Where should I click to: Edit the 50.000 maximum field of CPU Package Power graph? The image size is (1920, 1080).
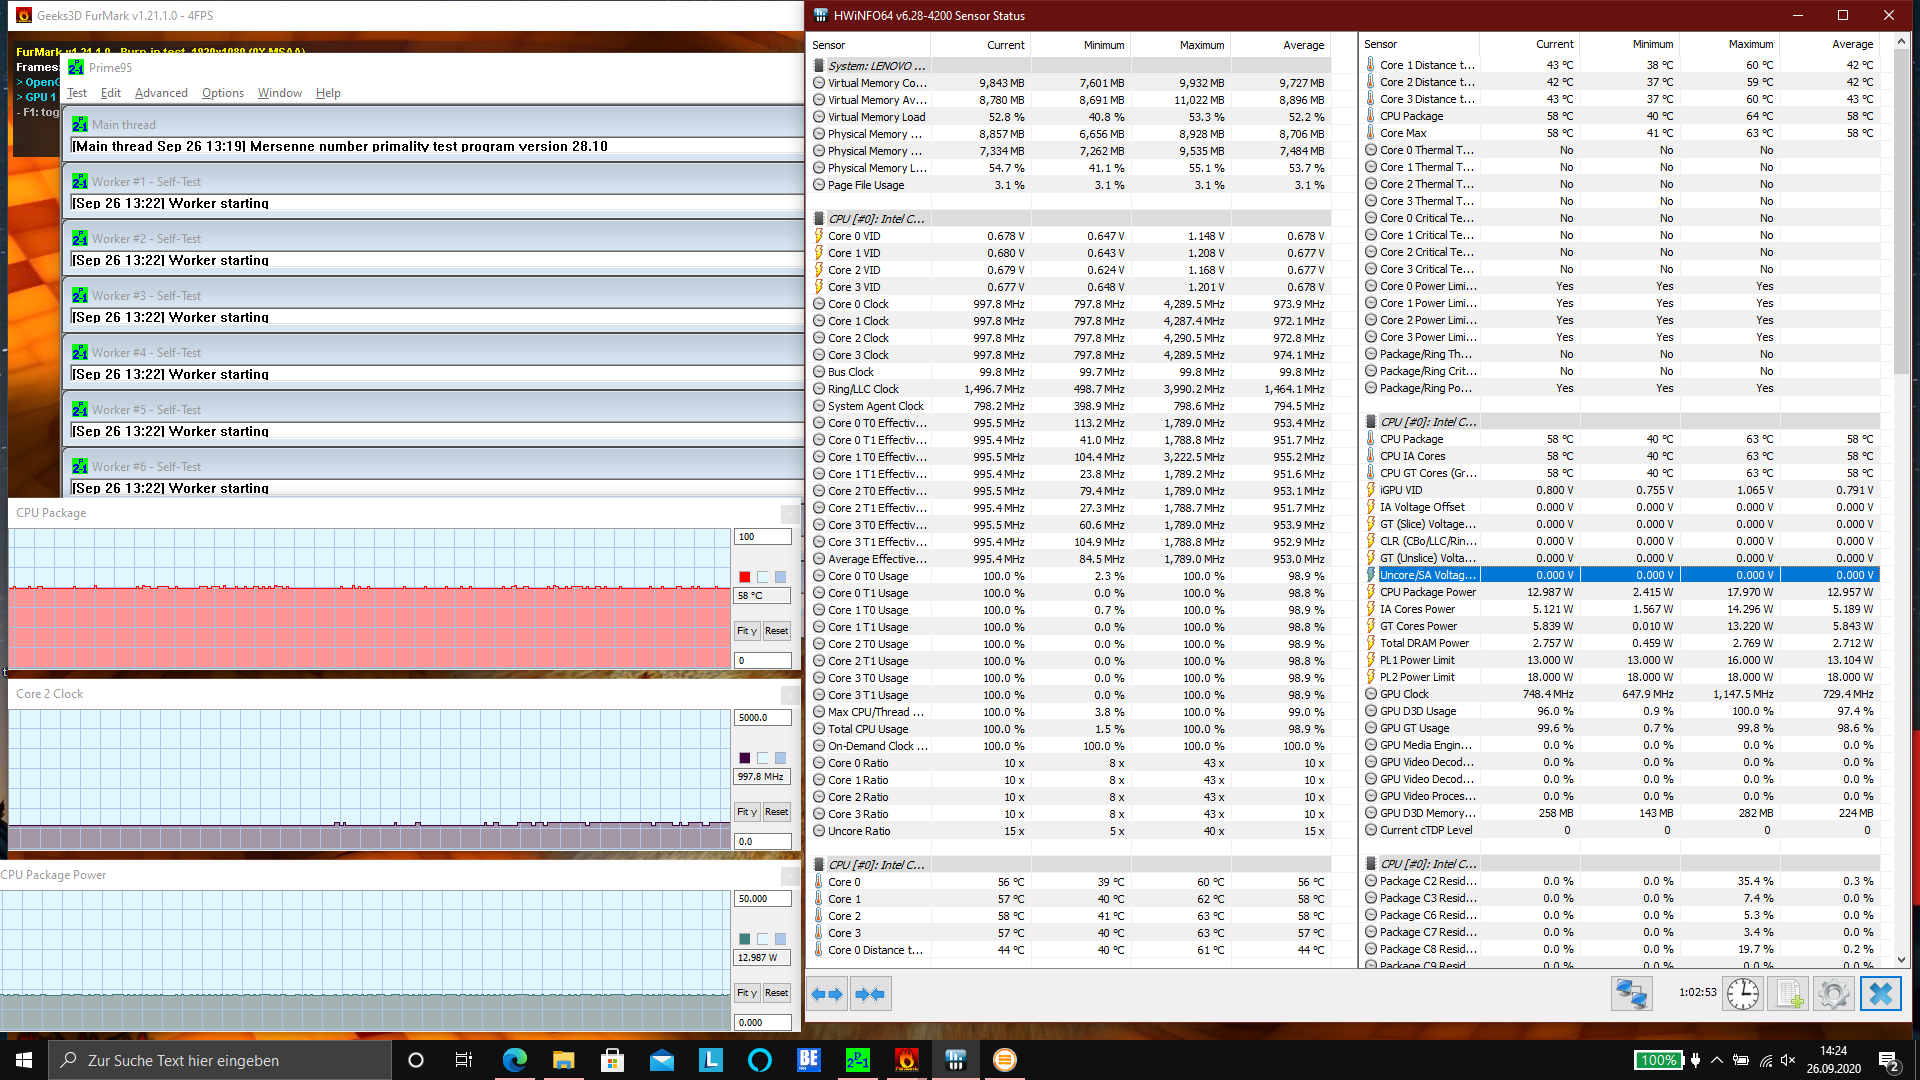click(x=763, y=899)
